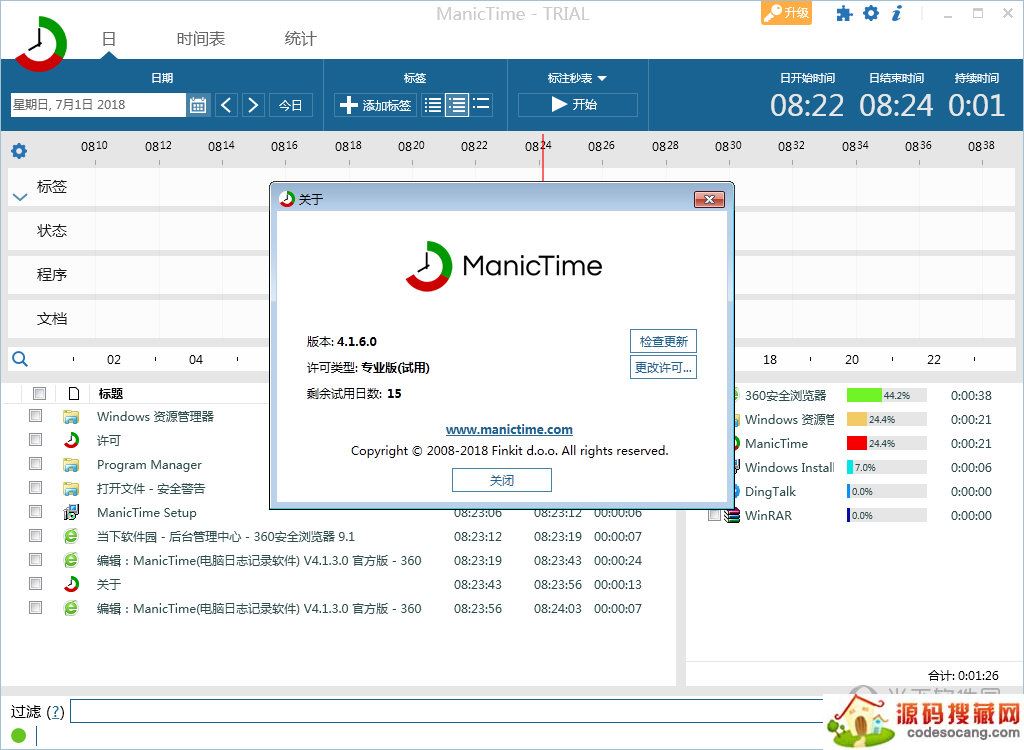Tick the checkbox for ManicTime Setup
The width and height of the screenshot is (1024, 750).
click(x=36, y=512)
